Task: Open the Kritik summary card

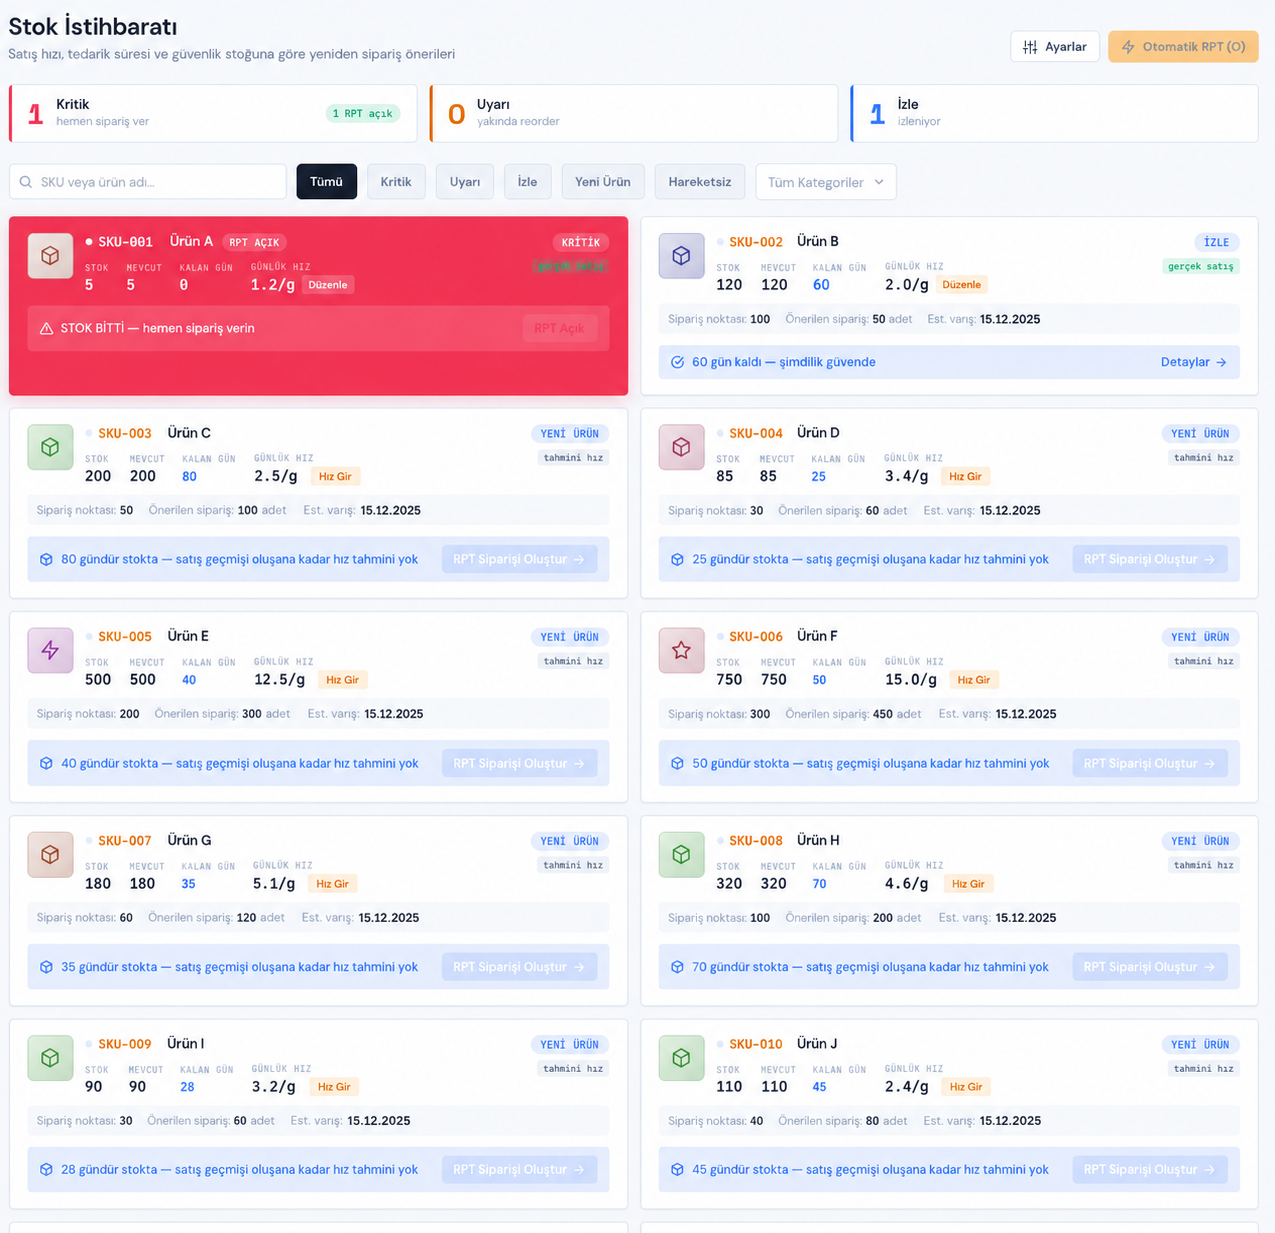Action: pyautogui.click(x=213, y=113)
